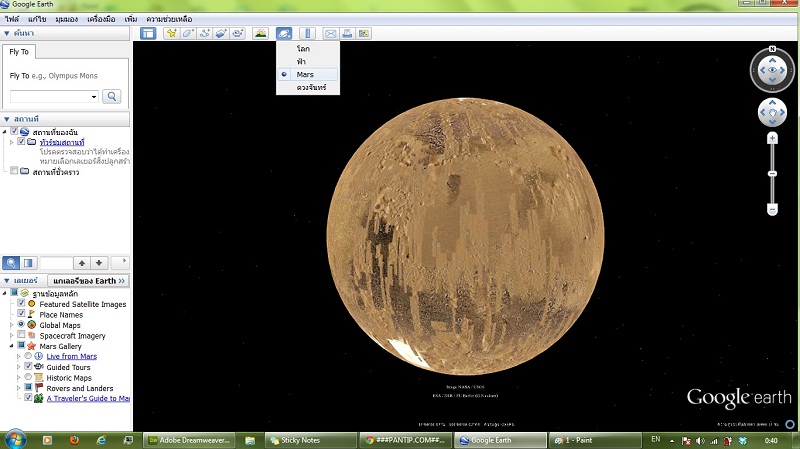Collapse the เลเยอร์ layers panel

7,281
